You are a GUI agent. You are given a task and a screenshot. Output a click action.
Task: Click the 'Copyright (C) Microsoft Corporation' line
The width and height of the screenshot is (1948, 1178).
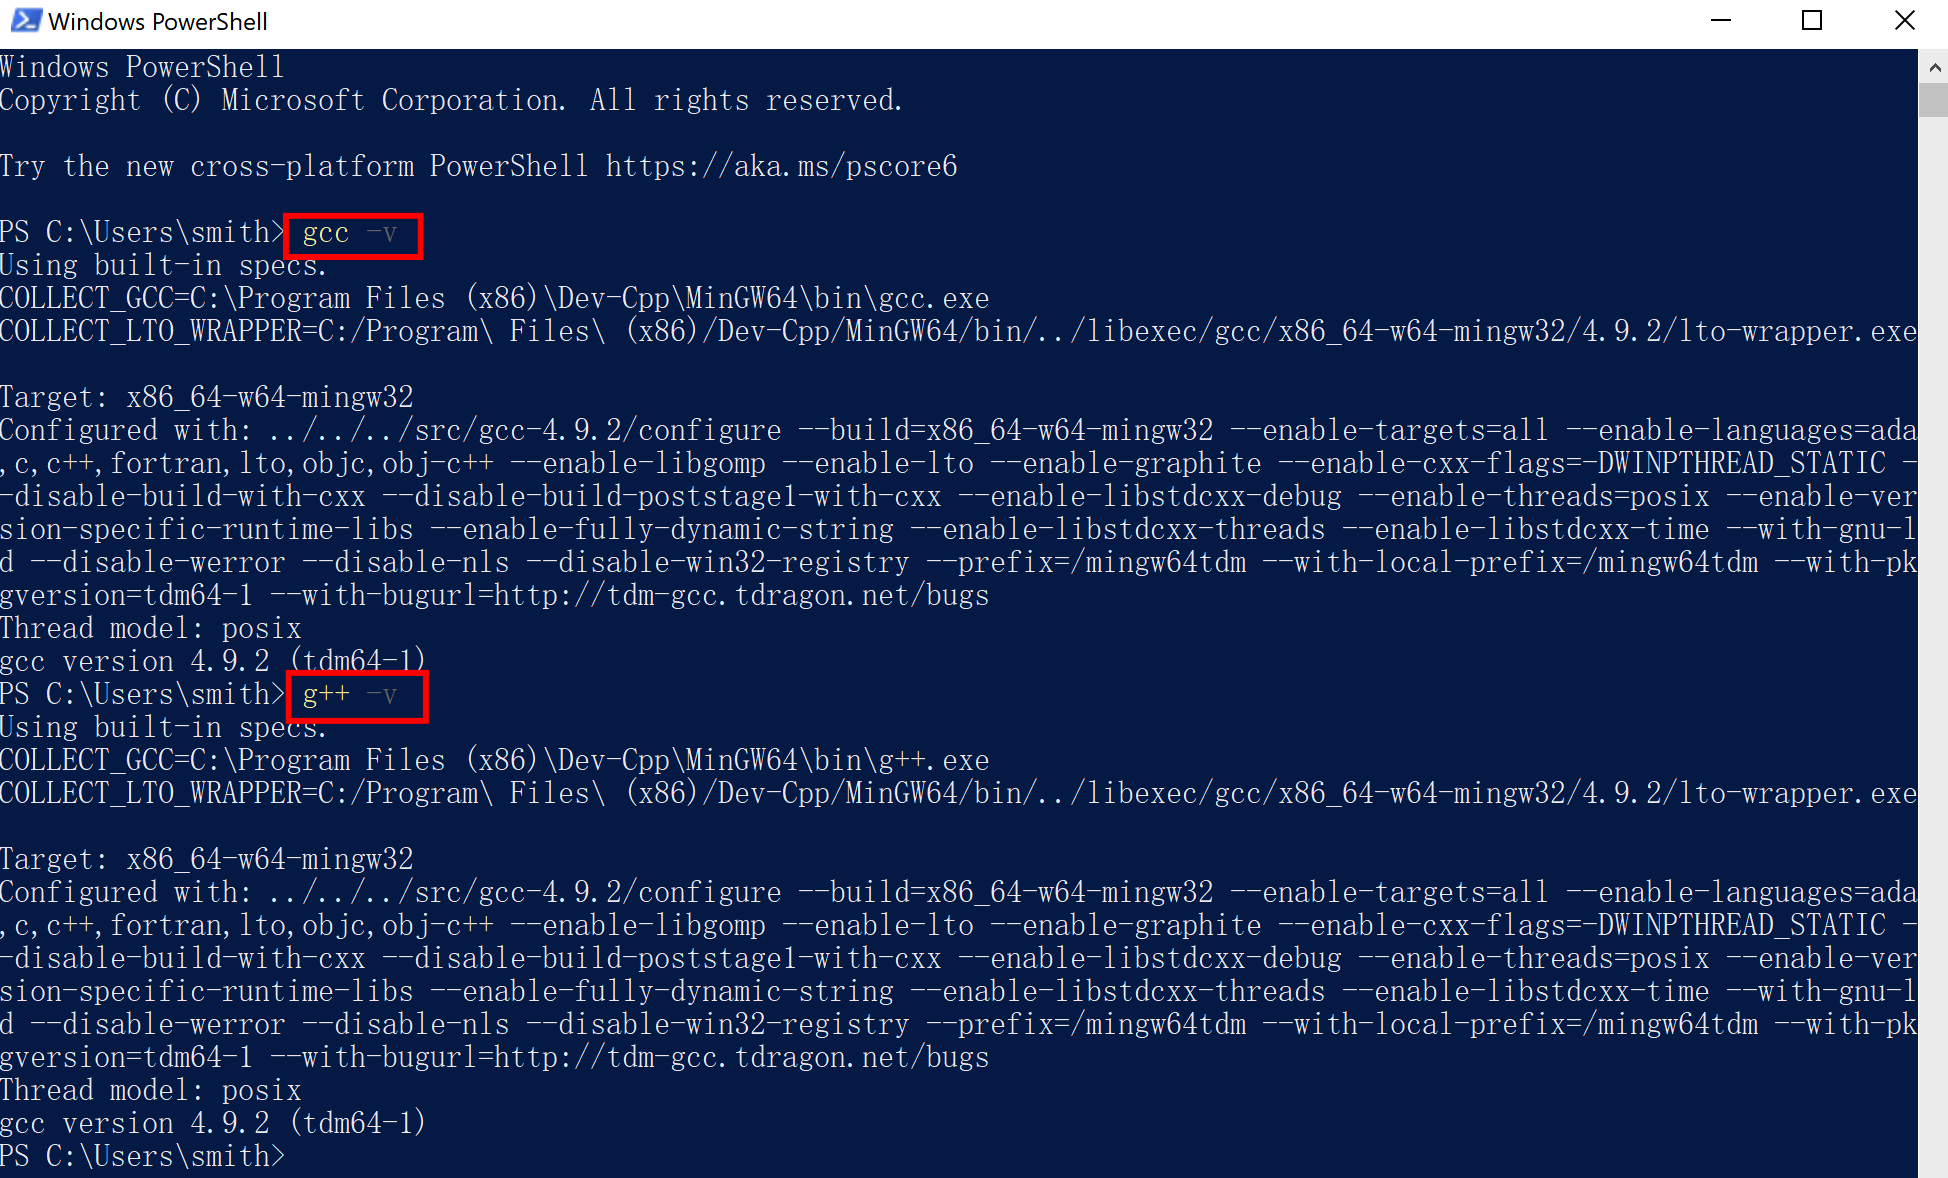tap(451, 101)
